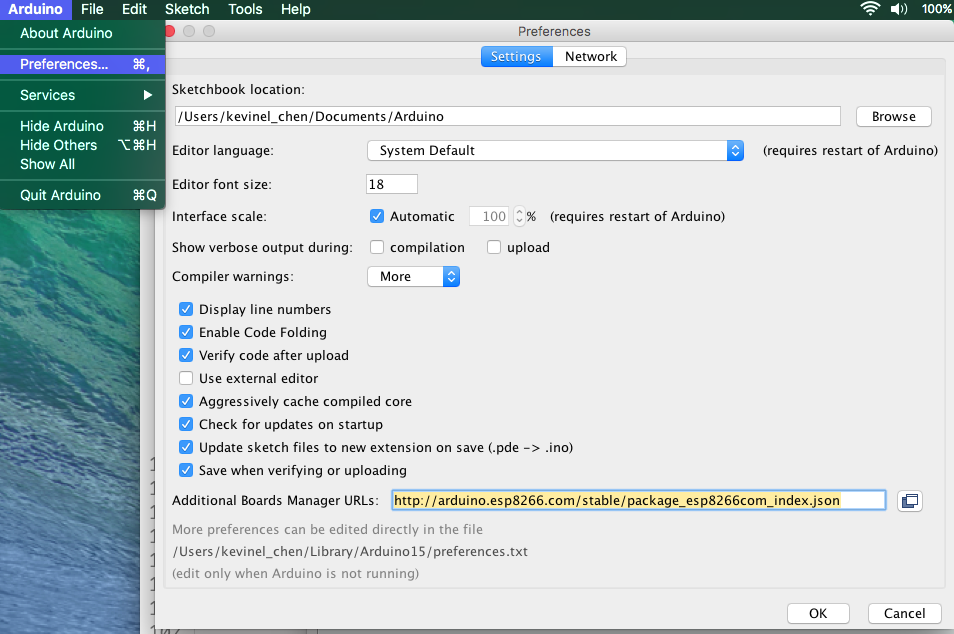Click the Services submenu arrow

point(147,95)
